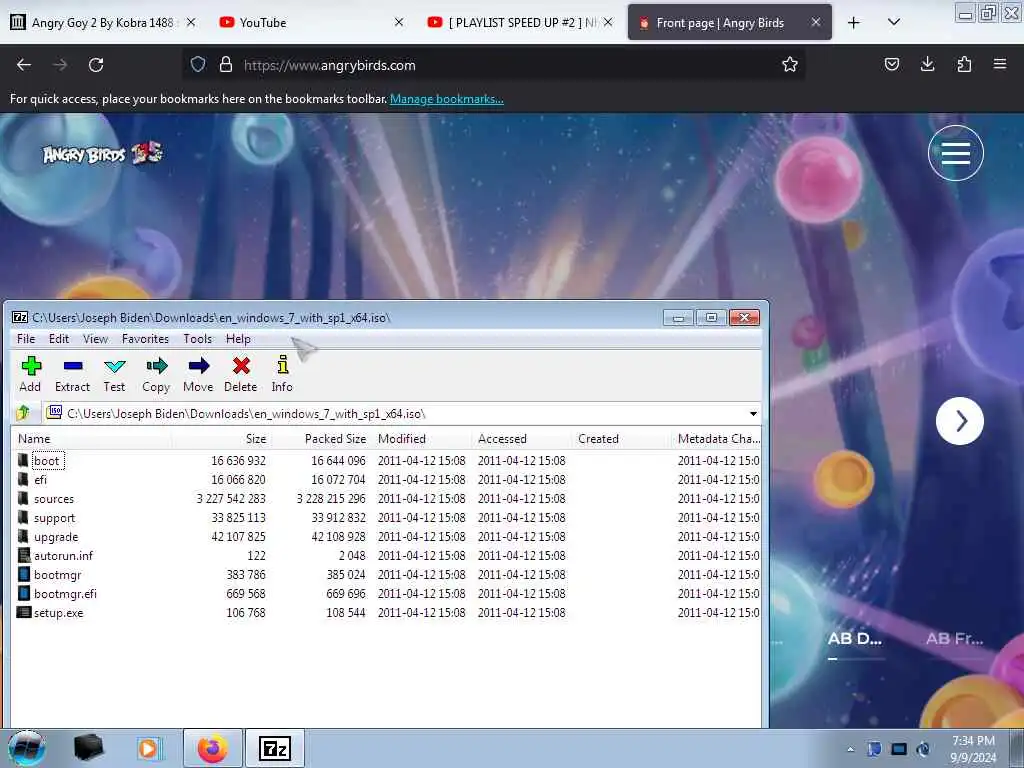This screenshot has width=1024, height=768.
Task: Click Firefox icon in the taskbar
Action: pyautogui.click(x=213, y=748)
